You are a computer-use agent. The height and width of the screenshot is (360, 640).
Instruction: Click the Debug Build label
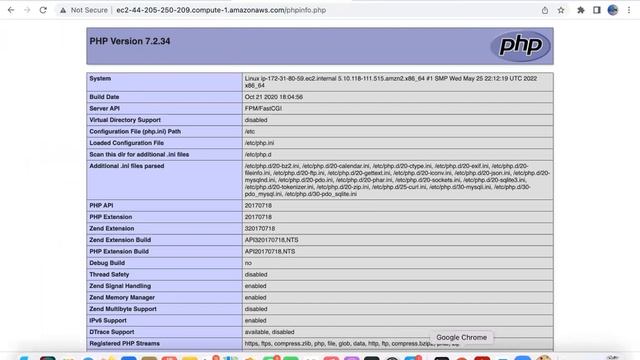107,263
